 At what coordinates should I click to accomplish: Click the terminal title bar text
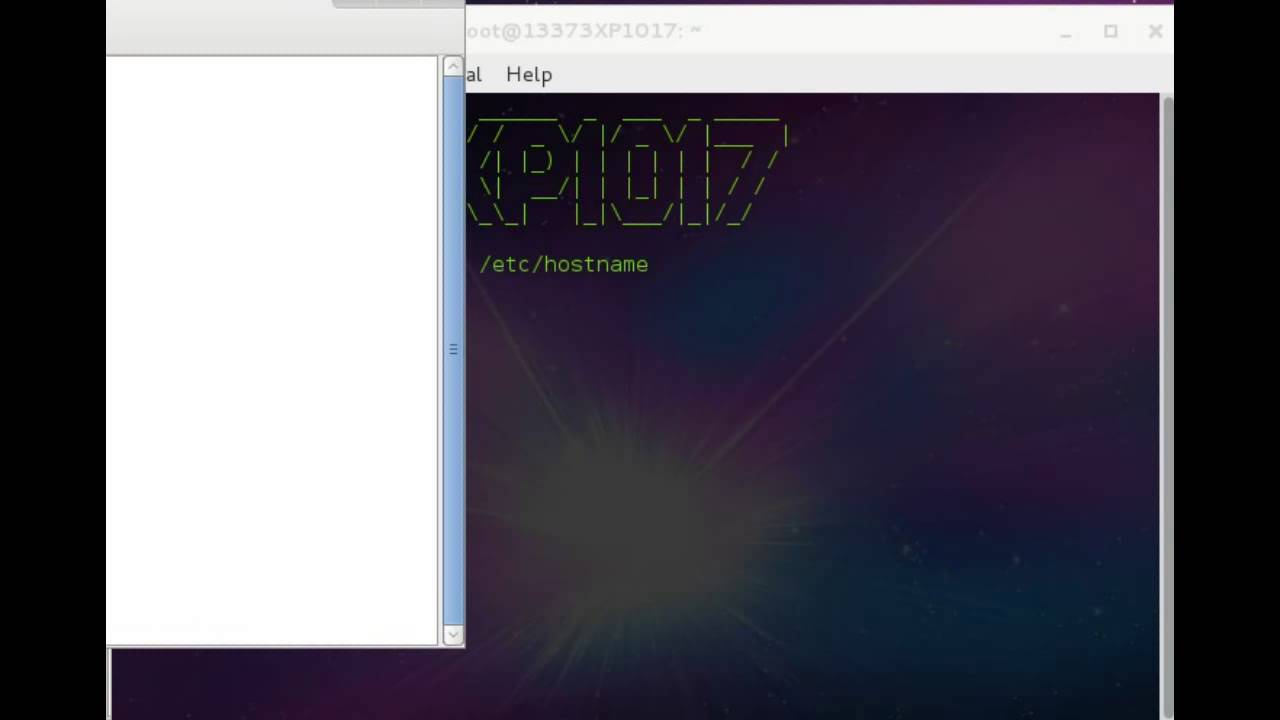click(583, 30)
